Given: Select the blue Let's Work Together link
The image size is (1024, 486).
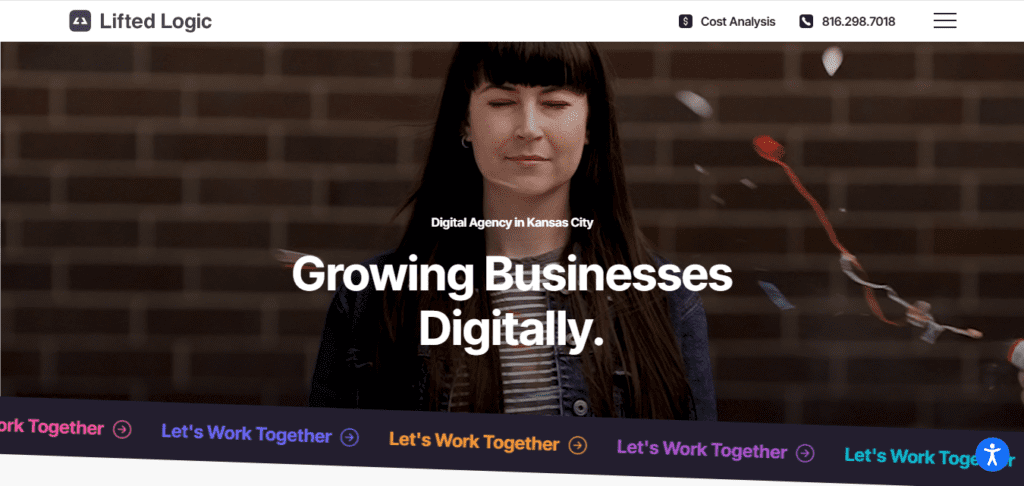Looking at the screenshot, I should click(x=247, y=434).
